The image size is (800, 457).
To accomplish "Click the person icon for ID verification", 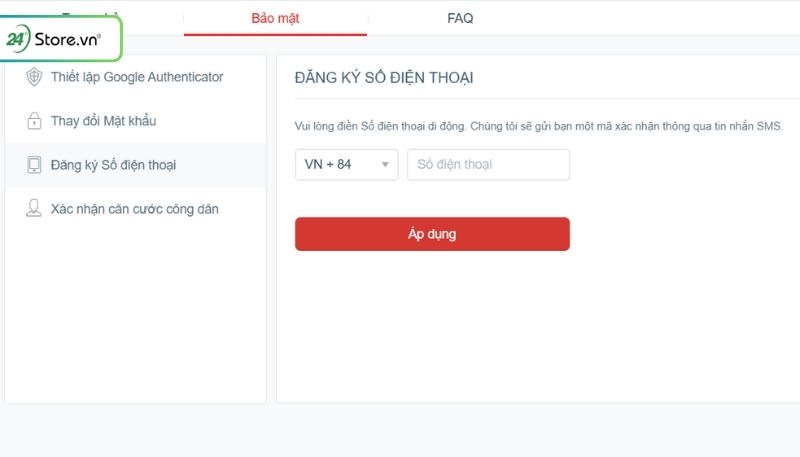I will click(33, 209).
